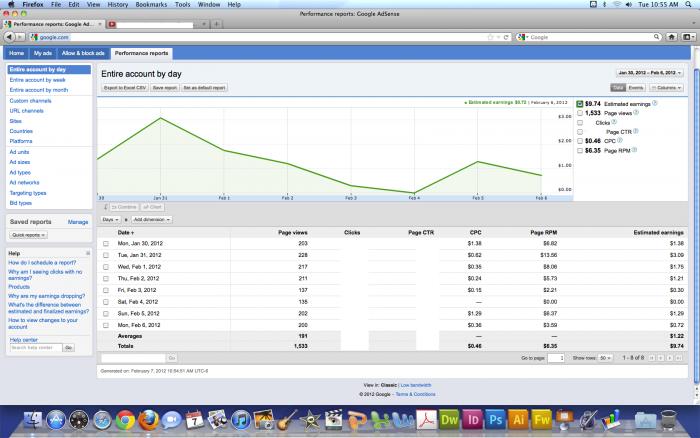
Task: Collapse the Help panel
Action: (88, 253)
